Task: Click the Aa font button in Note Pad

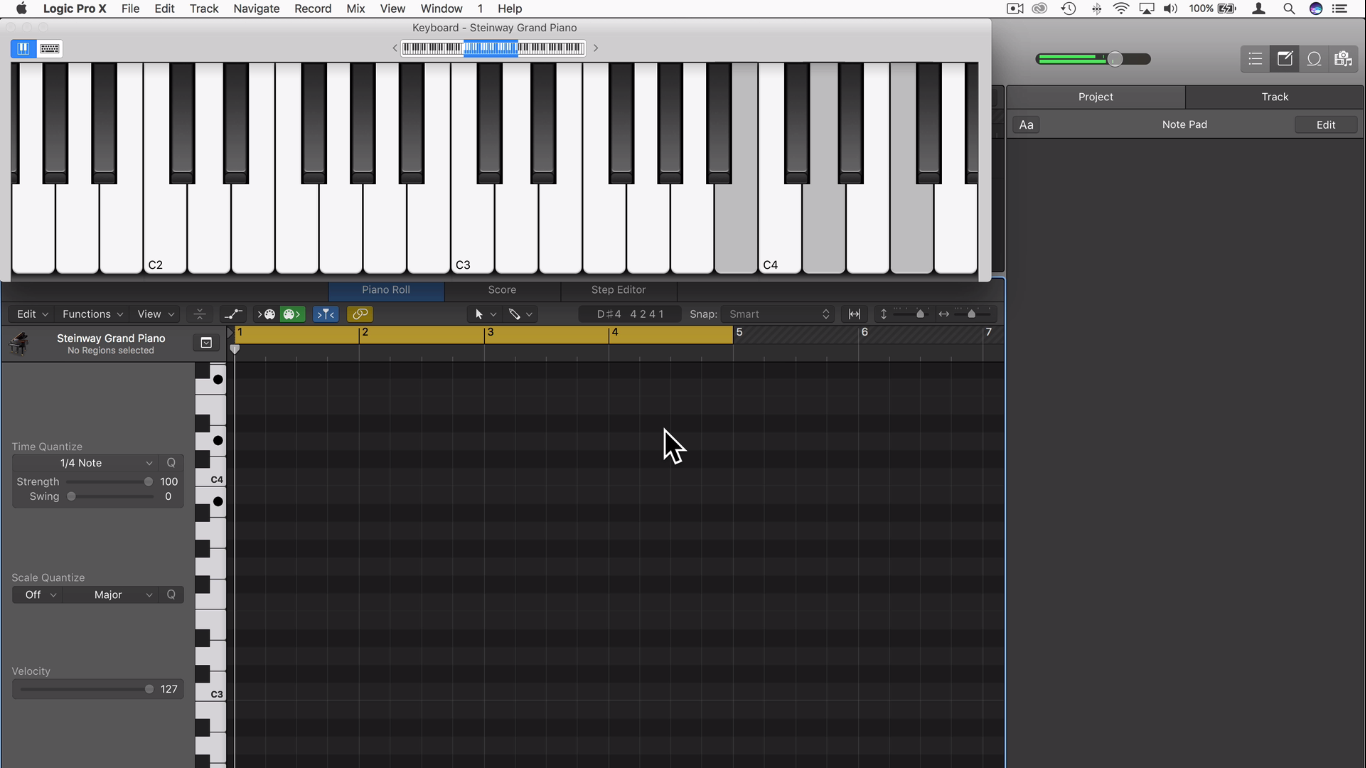Action: click(1026, 125)
